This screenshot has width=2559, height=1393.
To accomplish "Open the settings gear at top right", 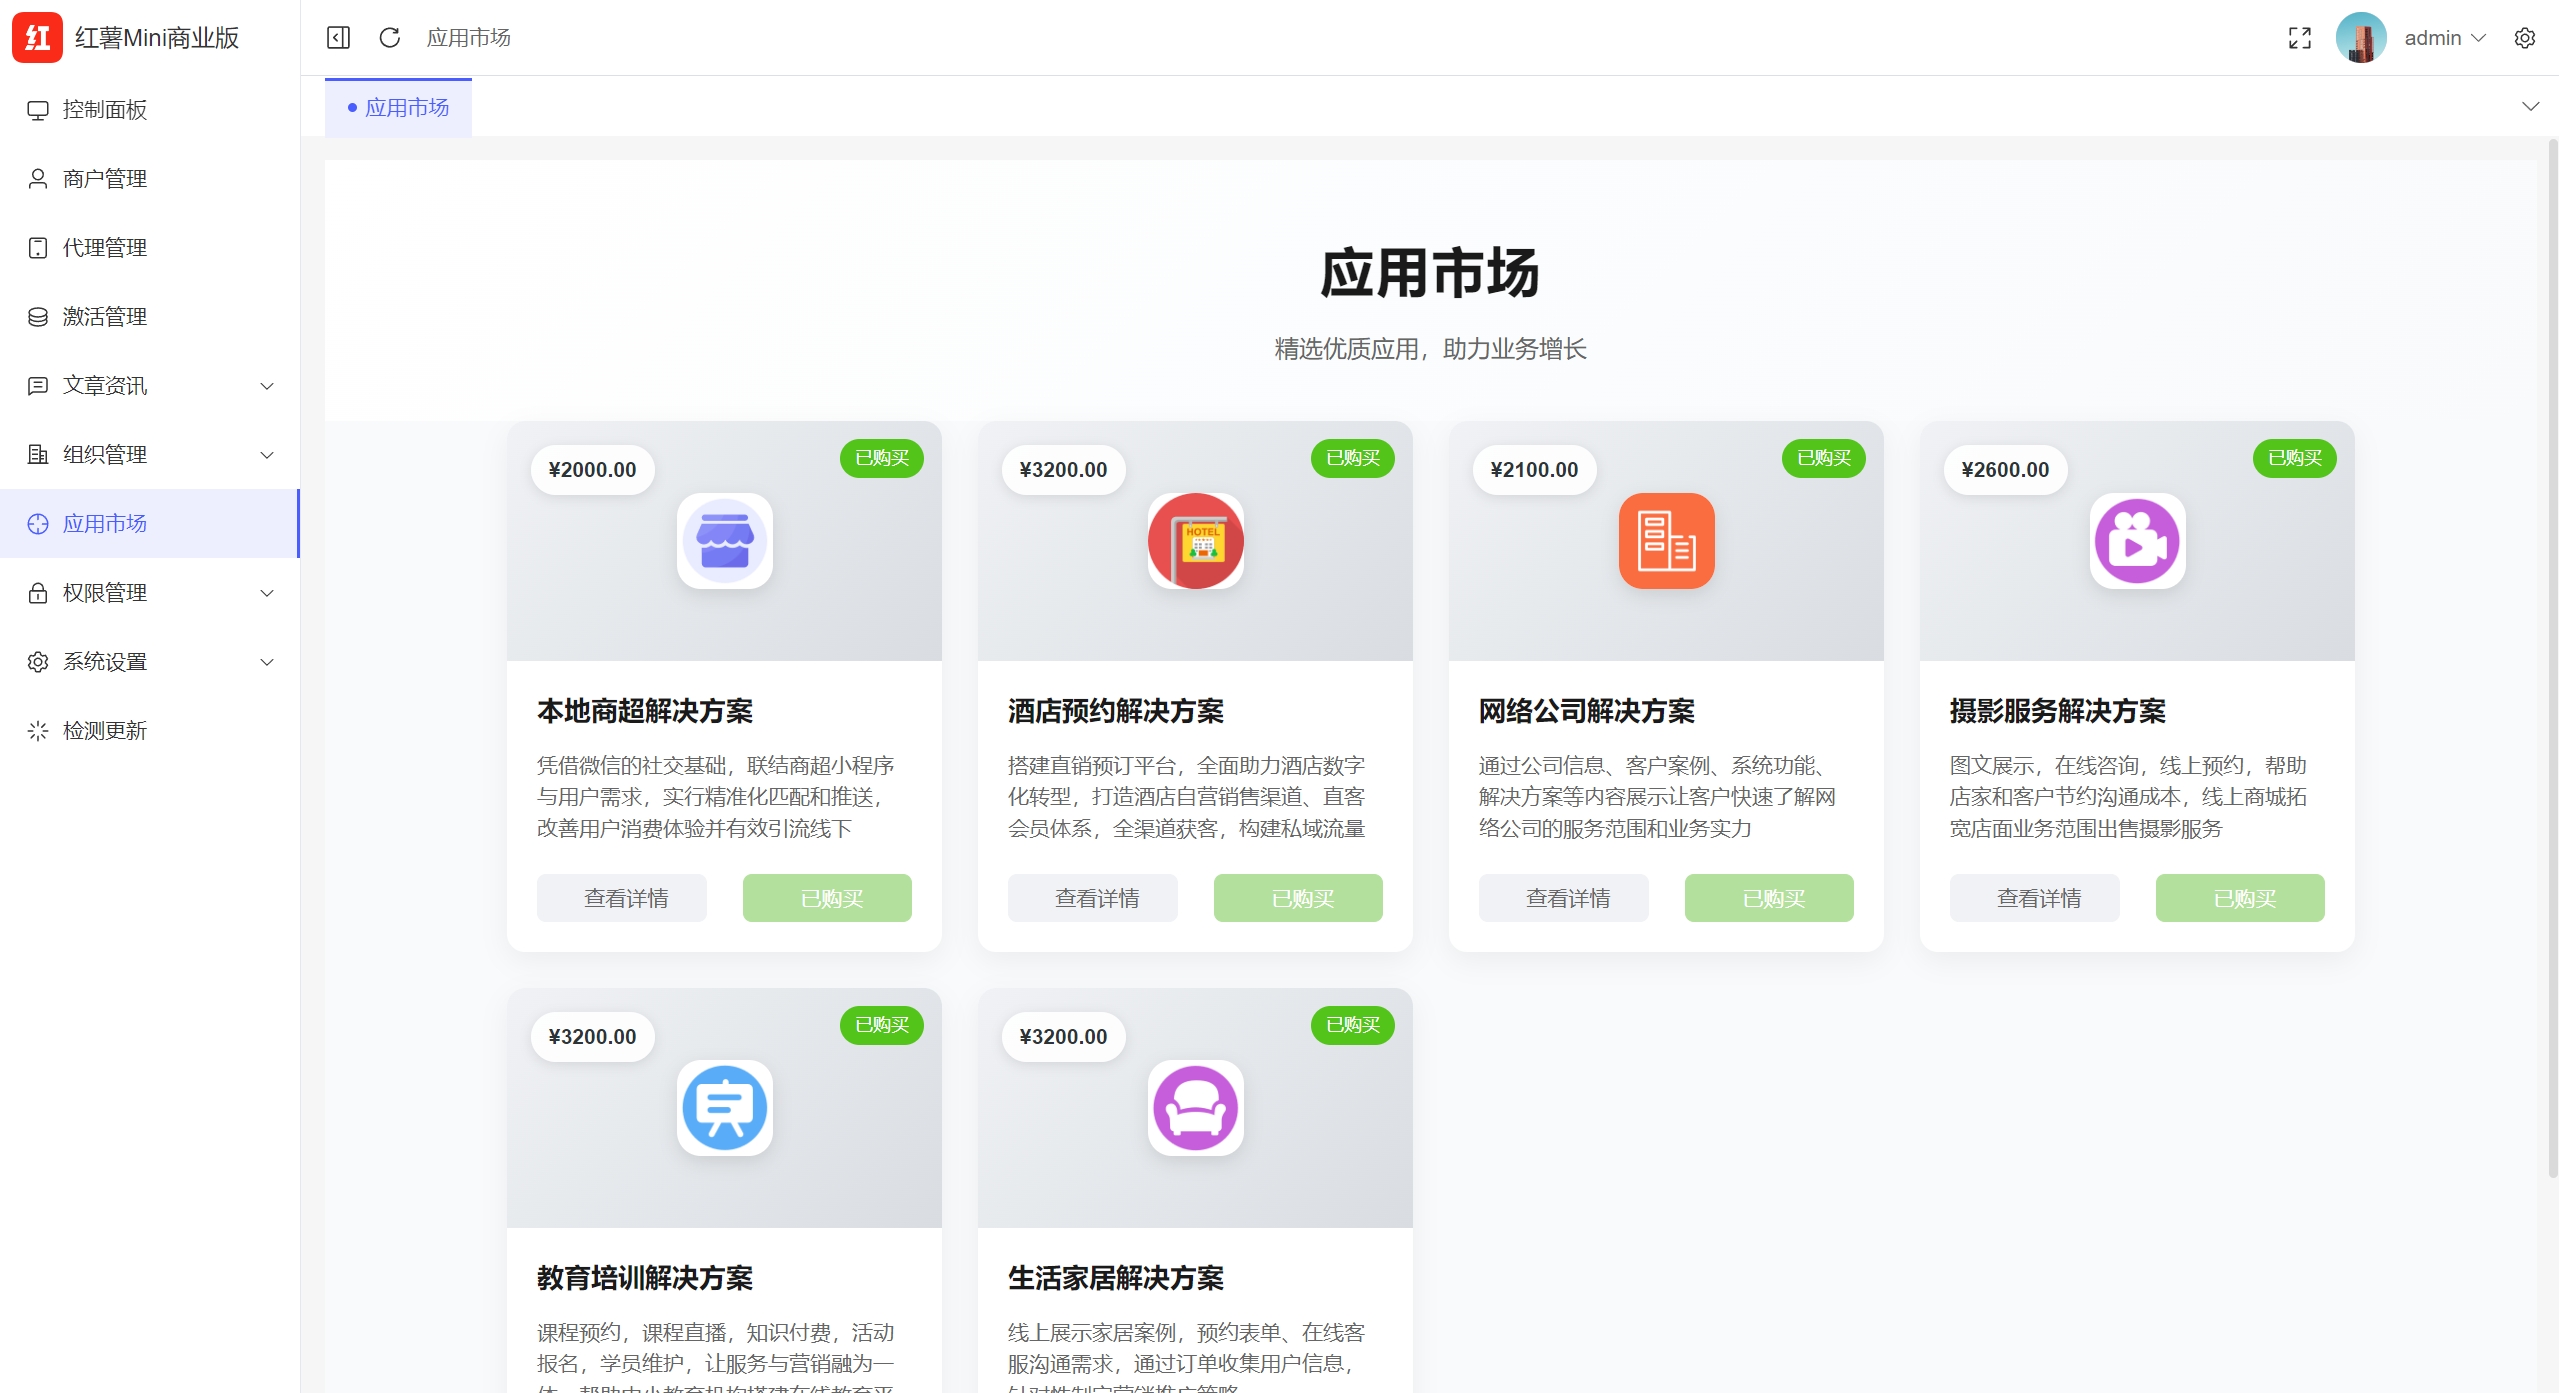I will [2524, 38].
